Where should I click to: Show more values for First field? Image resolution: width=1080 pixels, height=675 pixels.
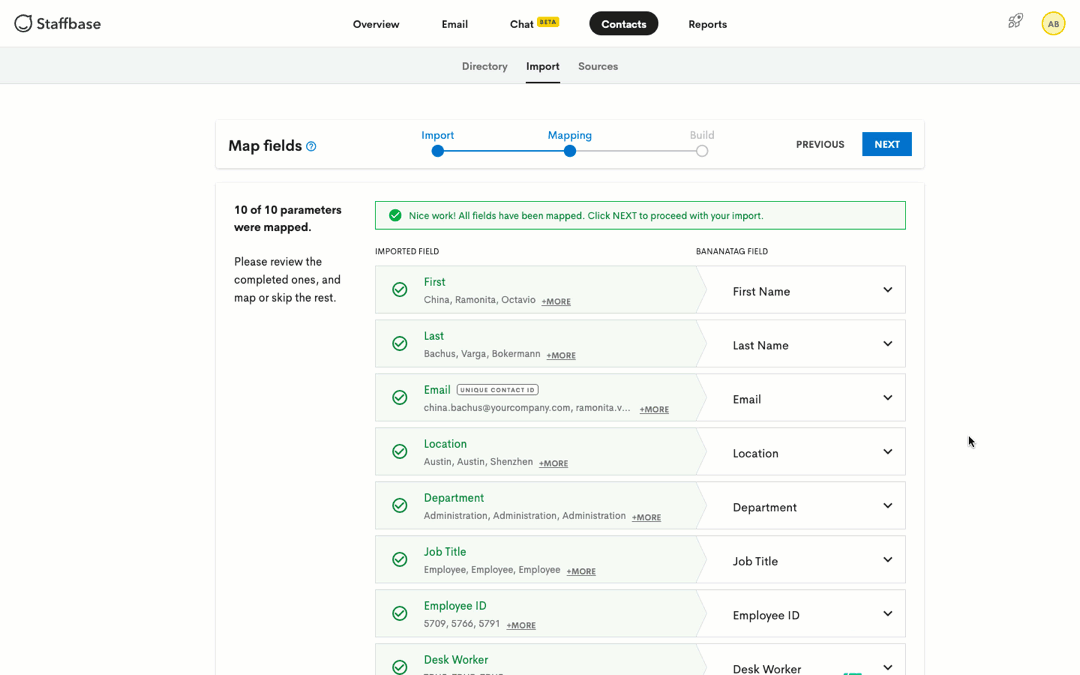point(556,302)
